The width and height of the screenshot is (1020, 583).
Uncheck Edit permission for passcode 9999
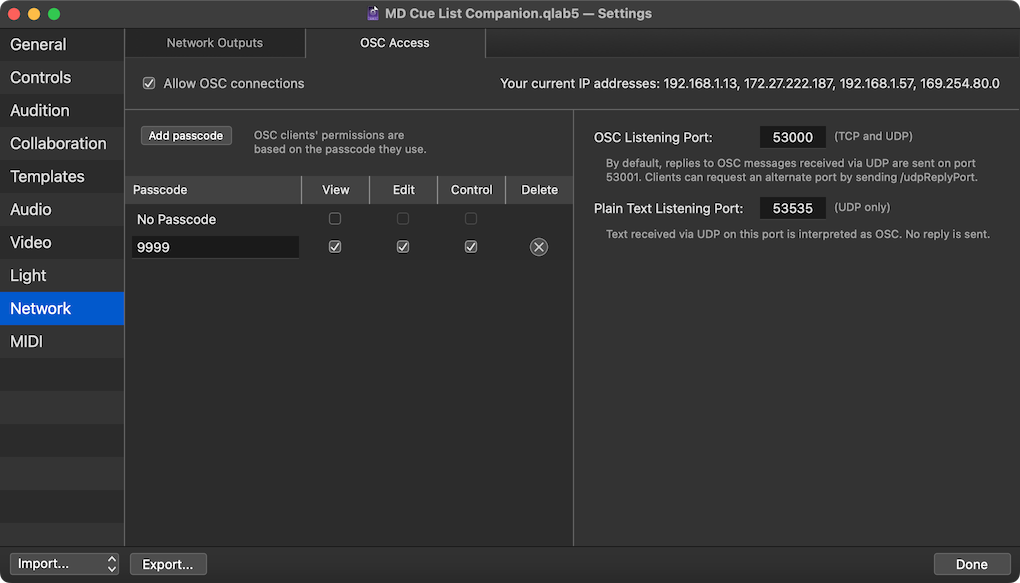403,246
